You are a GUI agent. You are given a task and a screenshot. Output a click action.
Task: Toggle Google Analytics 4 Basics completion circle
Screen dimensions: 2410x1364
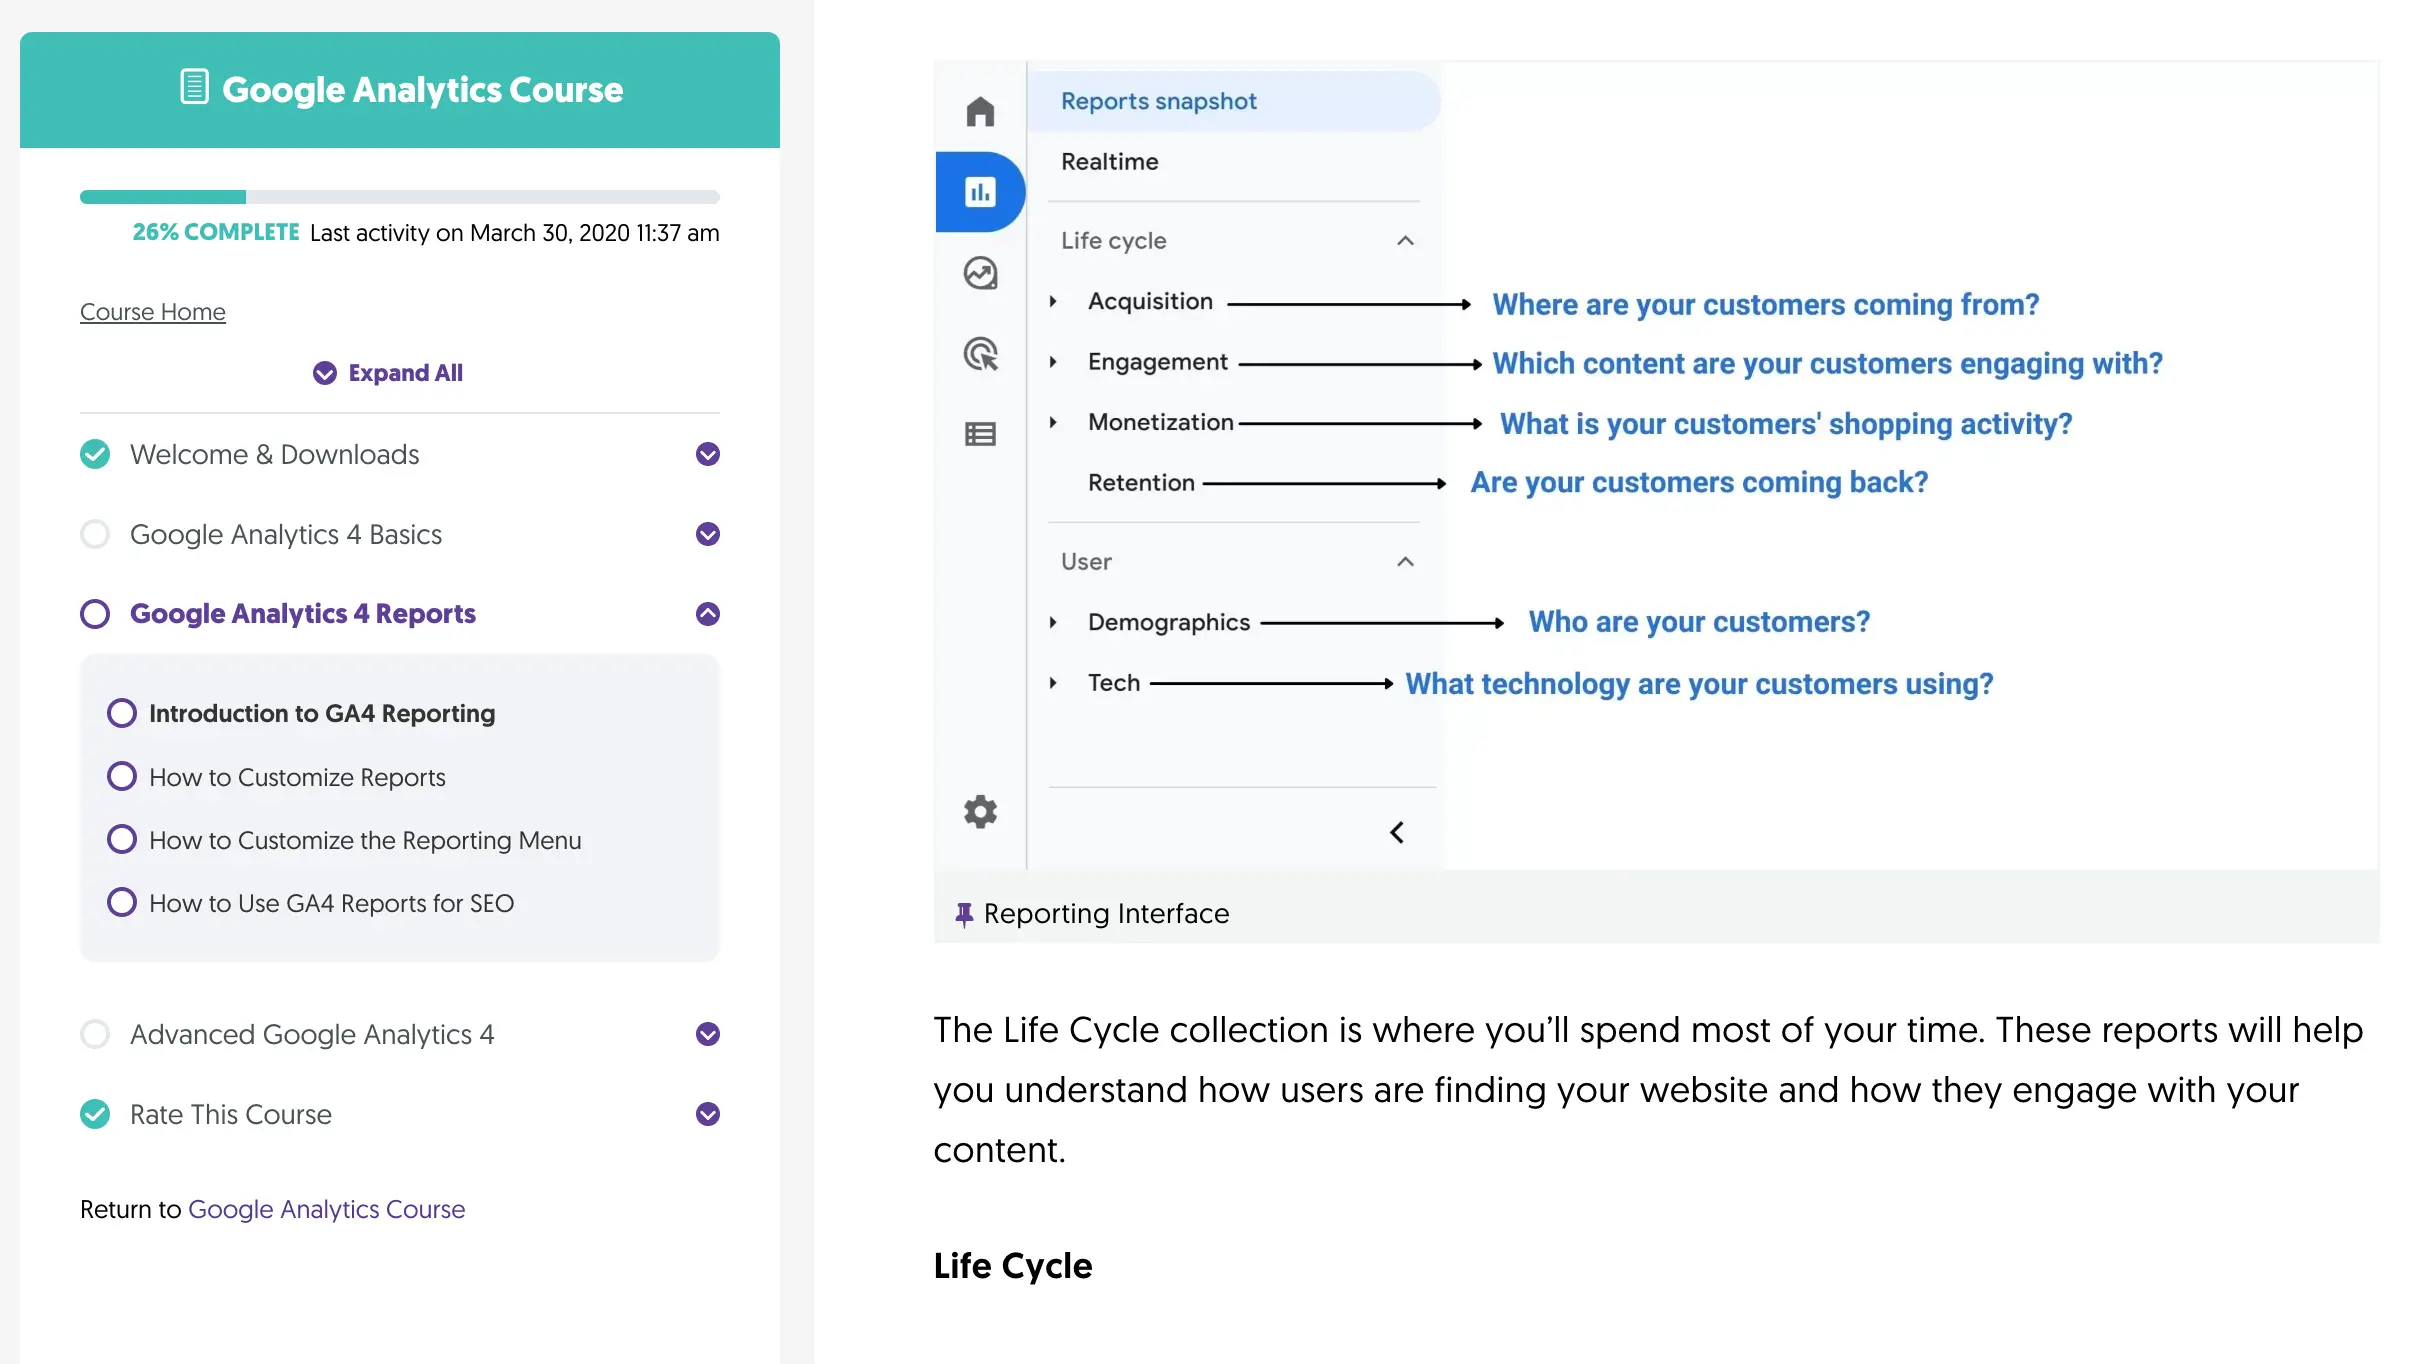coord(95,534)
